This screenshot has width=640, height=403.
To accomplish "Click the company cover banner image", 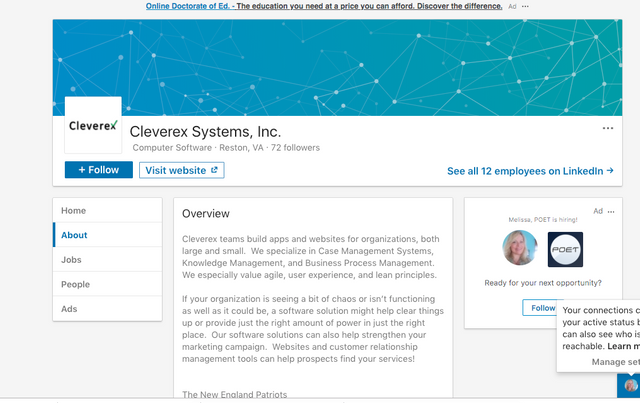I will coord(337,67).
